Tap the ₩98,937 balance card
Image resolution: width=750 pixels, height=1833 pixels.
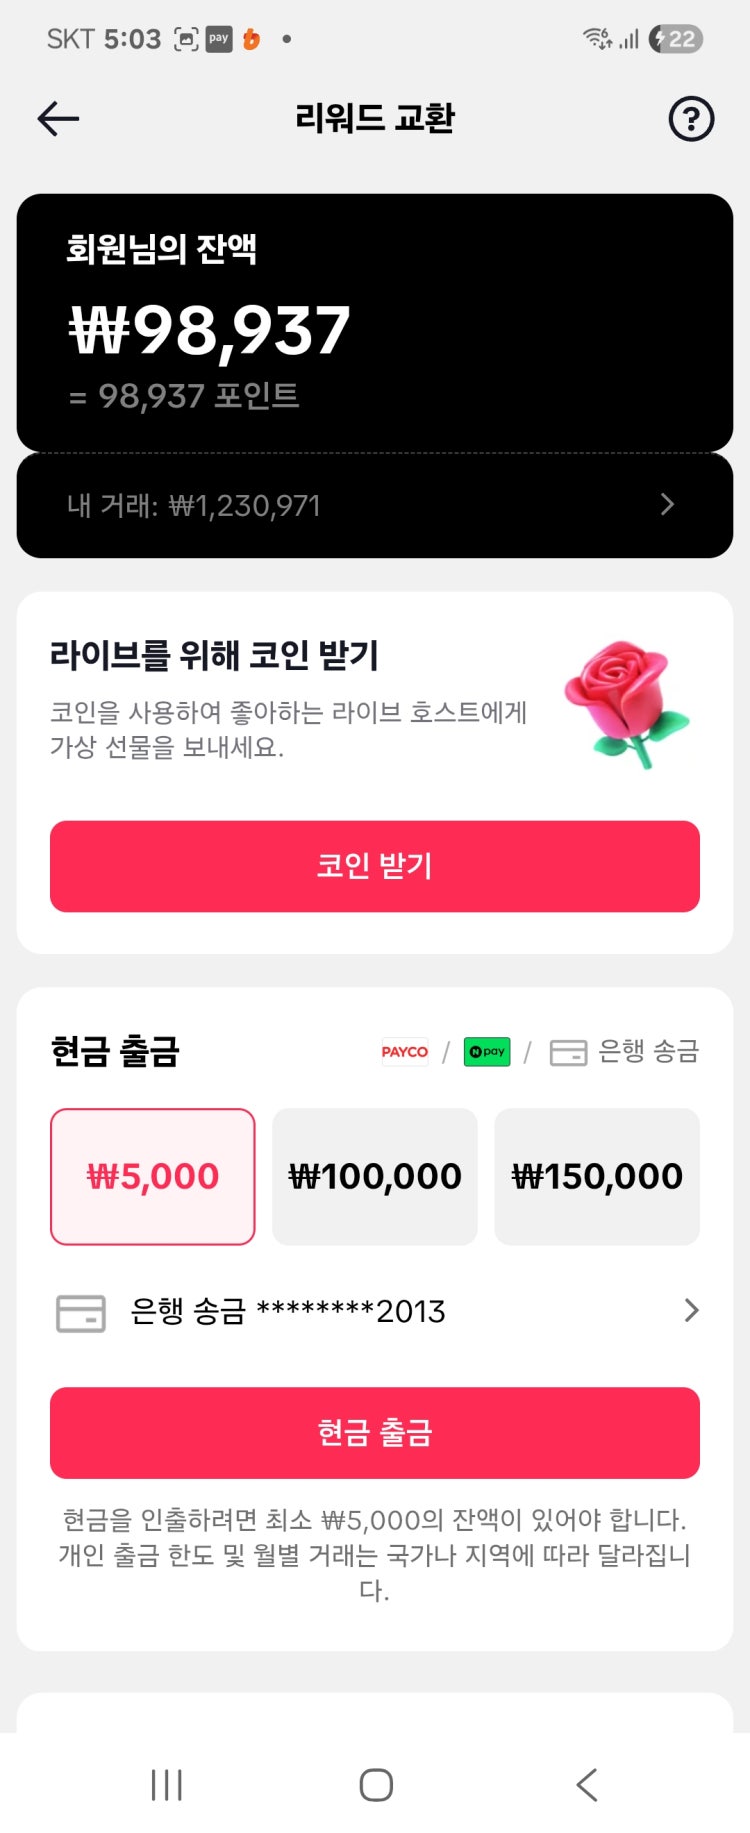(375, 323)
